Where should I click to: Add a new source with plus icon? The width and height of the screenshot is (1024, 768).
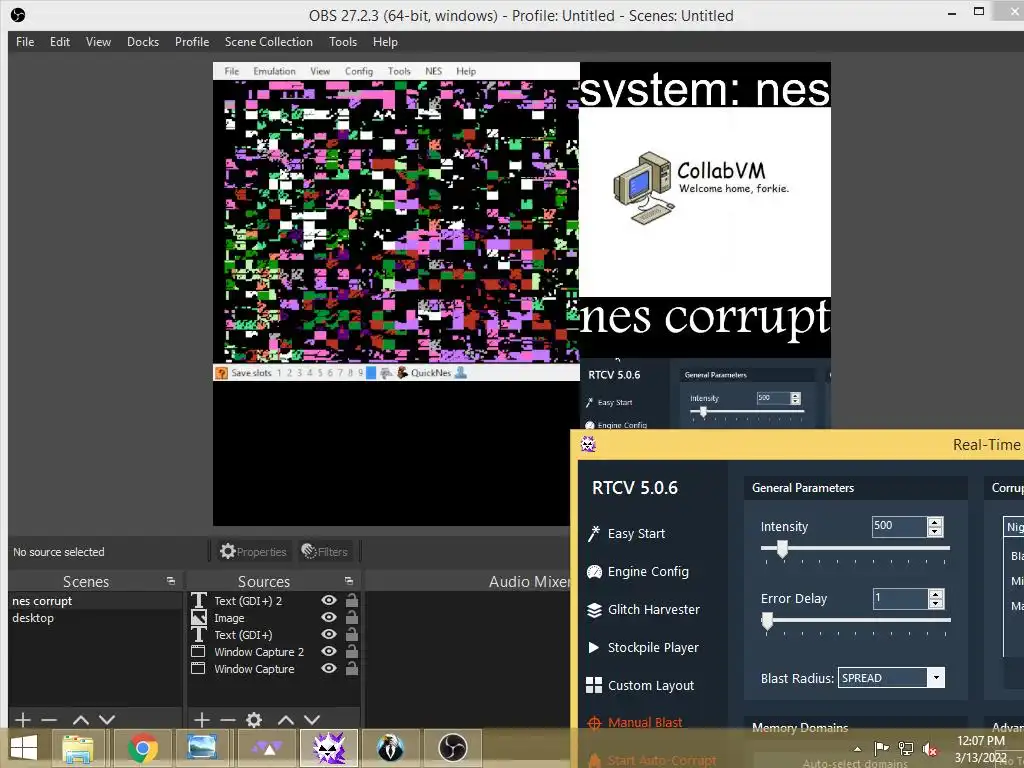[202, 720]
